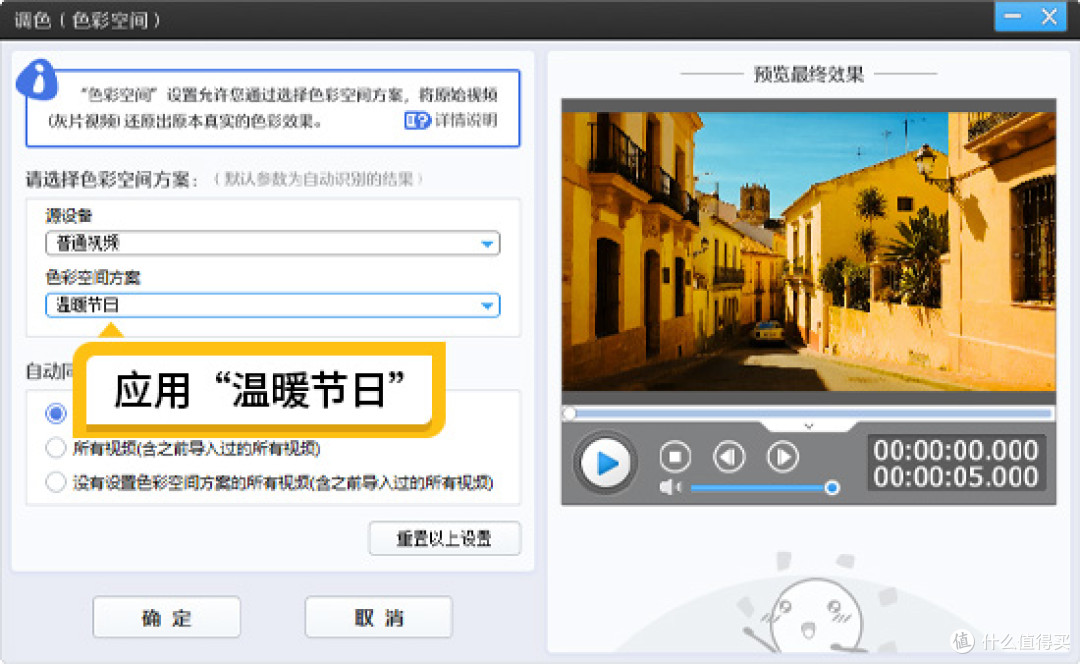Click the 取消 button
The width and height of the screenshot is (1080, 664).
(x=378, y=617)
